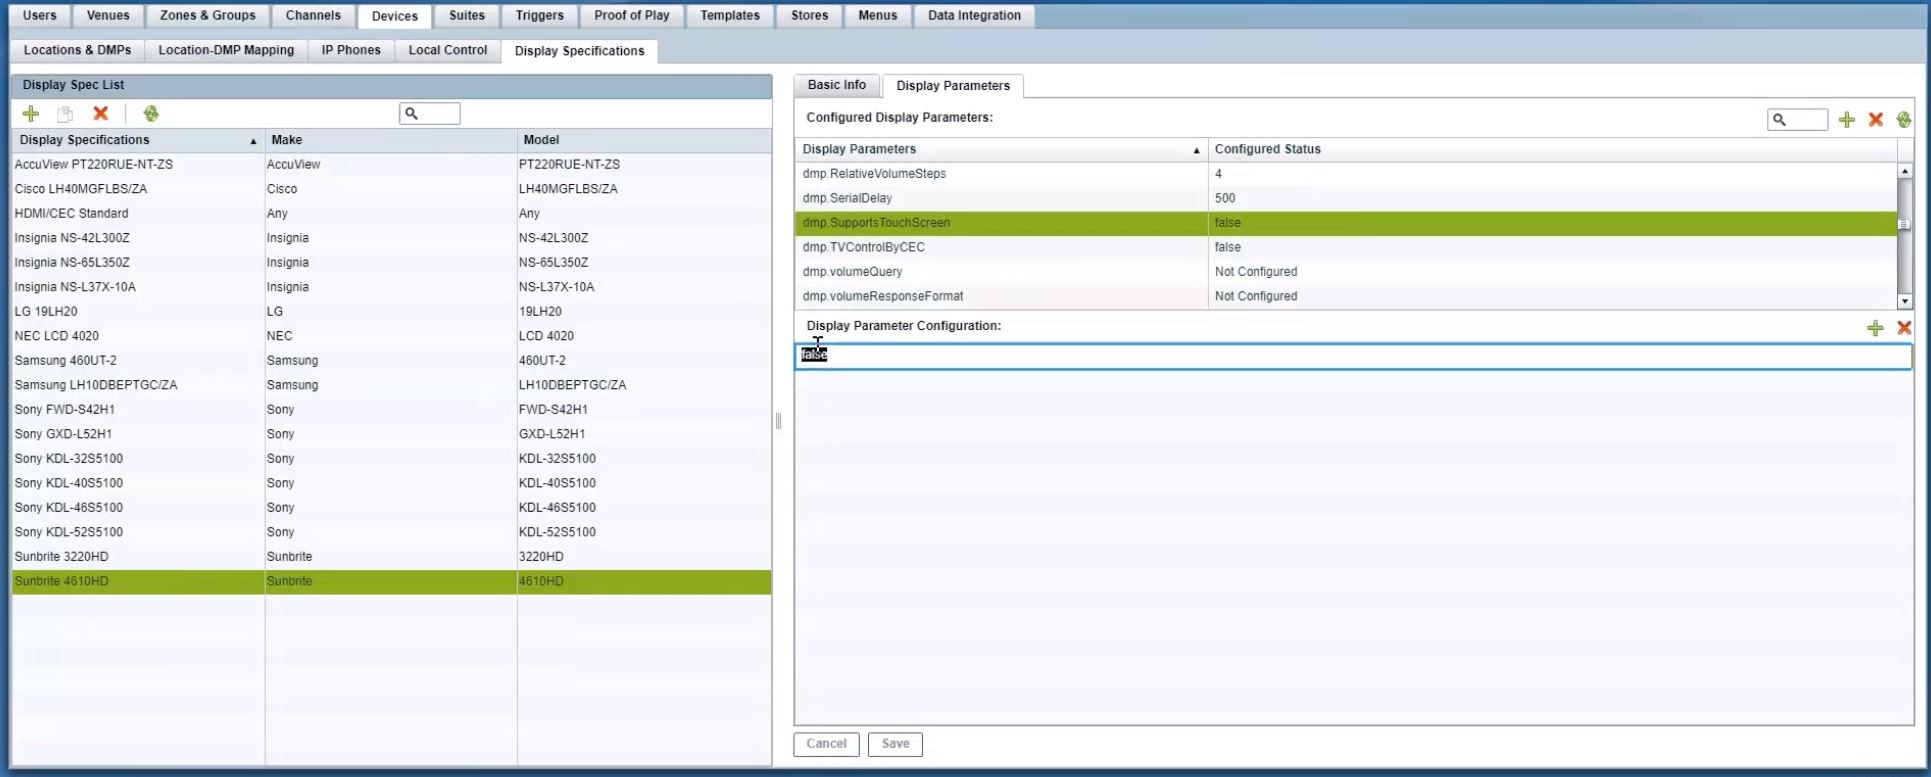This screenshot has height=777, width=1931.
Task: Refresh the Display Spec List
Action: click(x=151, y=114)
